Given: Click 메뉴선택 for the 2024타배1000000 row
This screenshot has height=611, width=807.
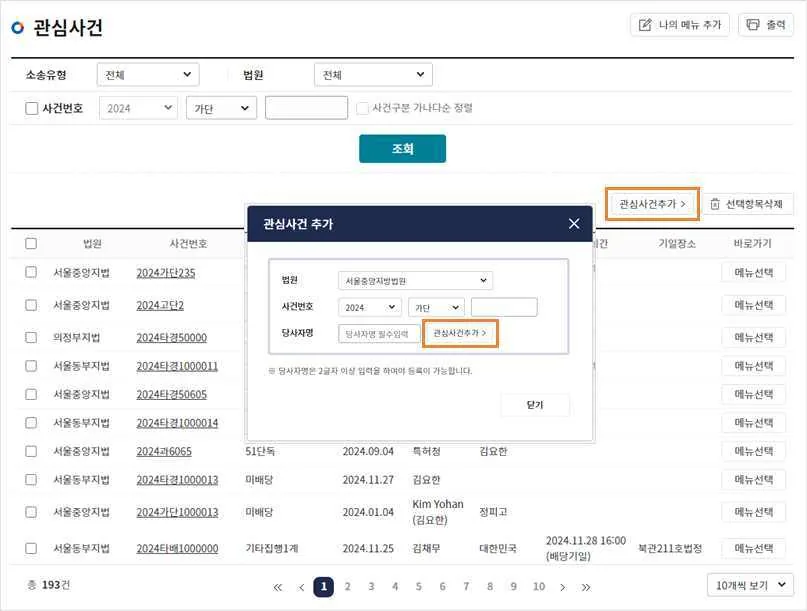Looking at the screenshot, I should click(x=753, y=548).
